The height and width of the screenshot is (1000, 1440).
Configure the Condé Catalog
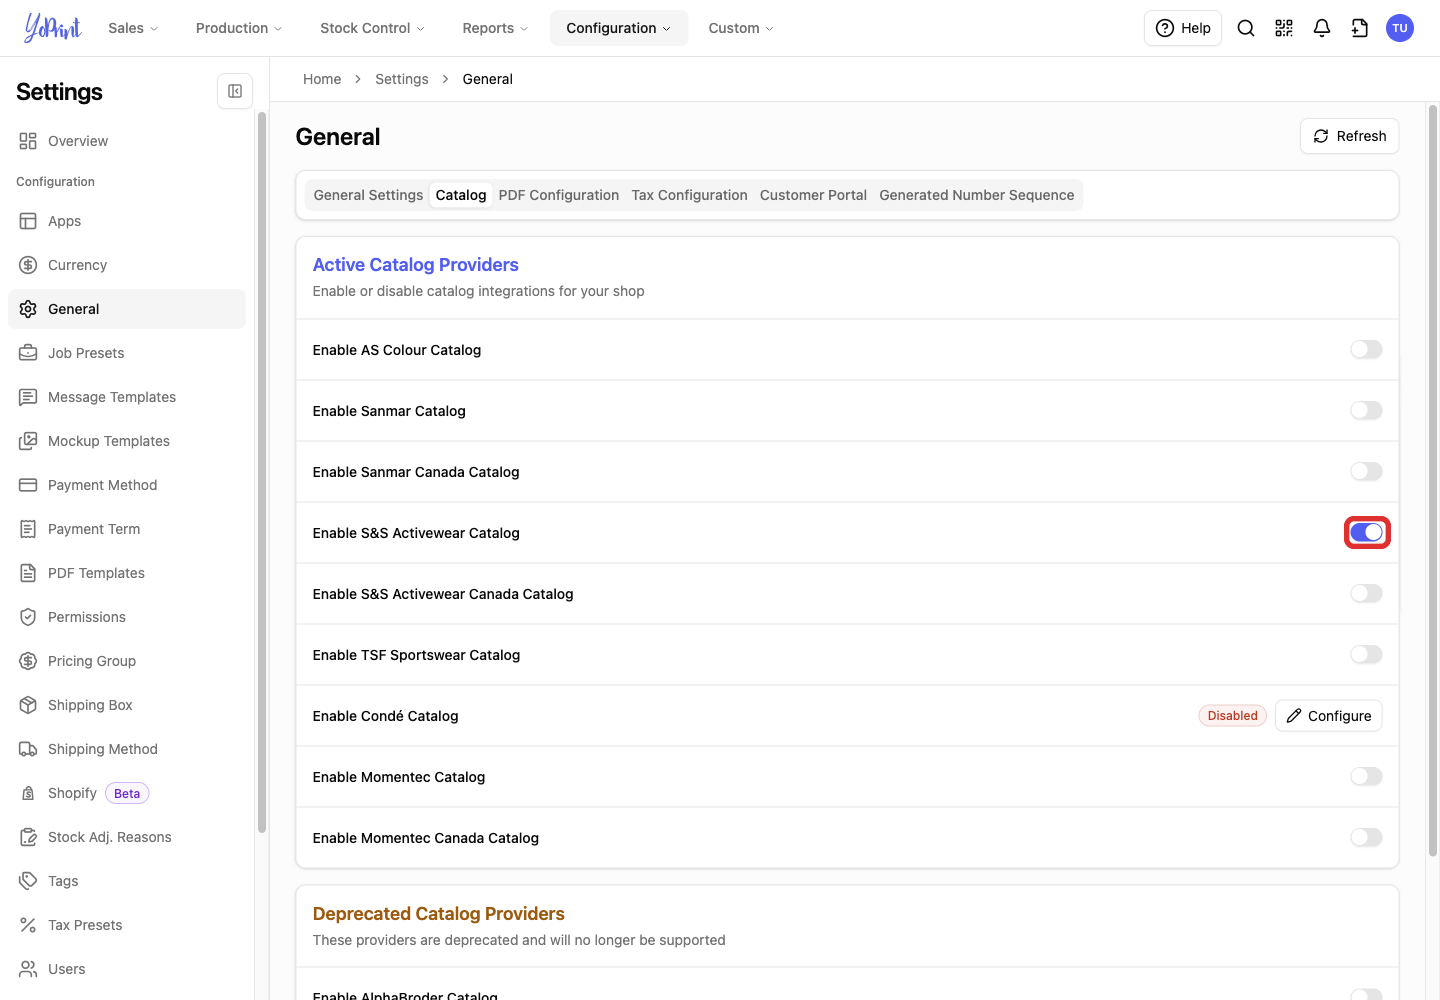click(x=1329, y=716)
